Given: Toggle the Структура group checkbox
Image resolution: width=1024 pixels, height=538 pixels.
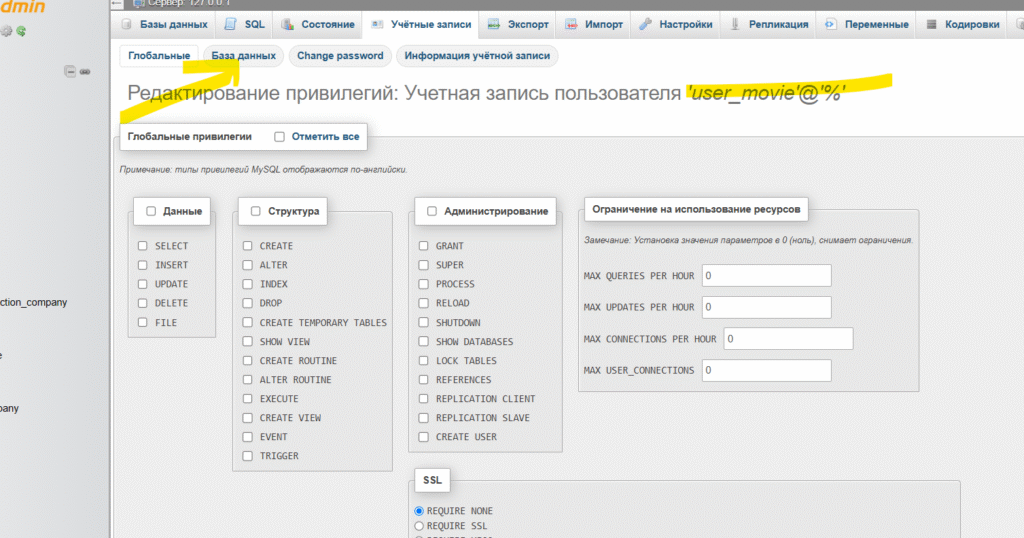Looking at the screenshot, I should (x=255, y=211).
